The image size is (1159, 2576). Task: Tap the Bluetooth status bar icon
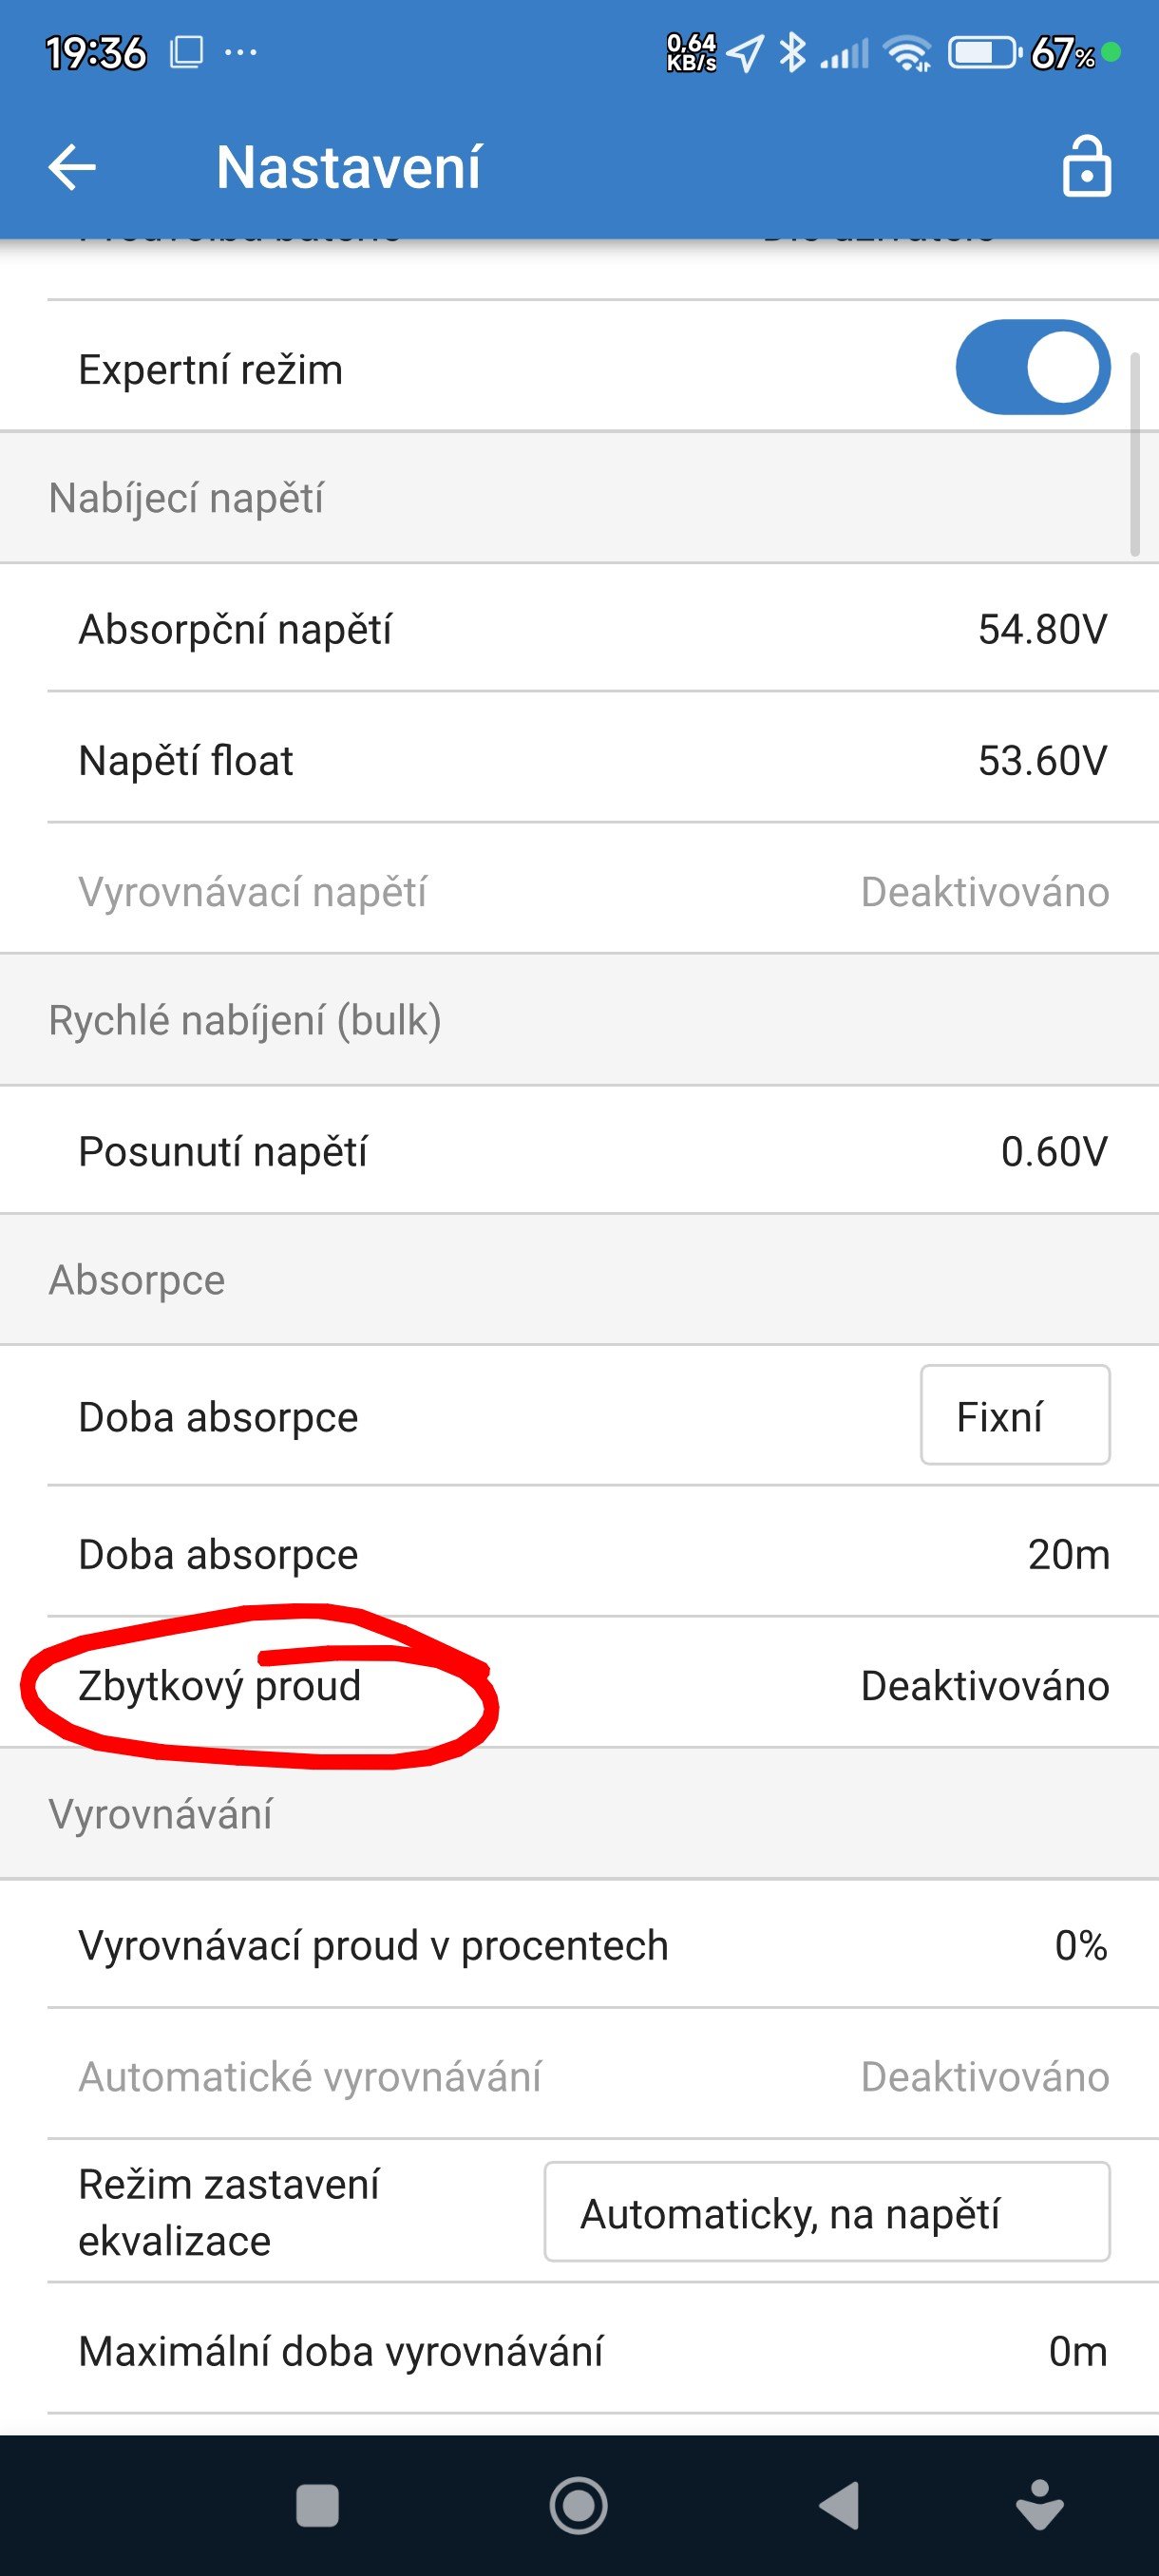pyautogui.click(x=793, y=52)
